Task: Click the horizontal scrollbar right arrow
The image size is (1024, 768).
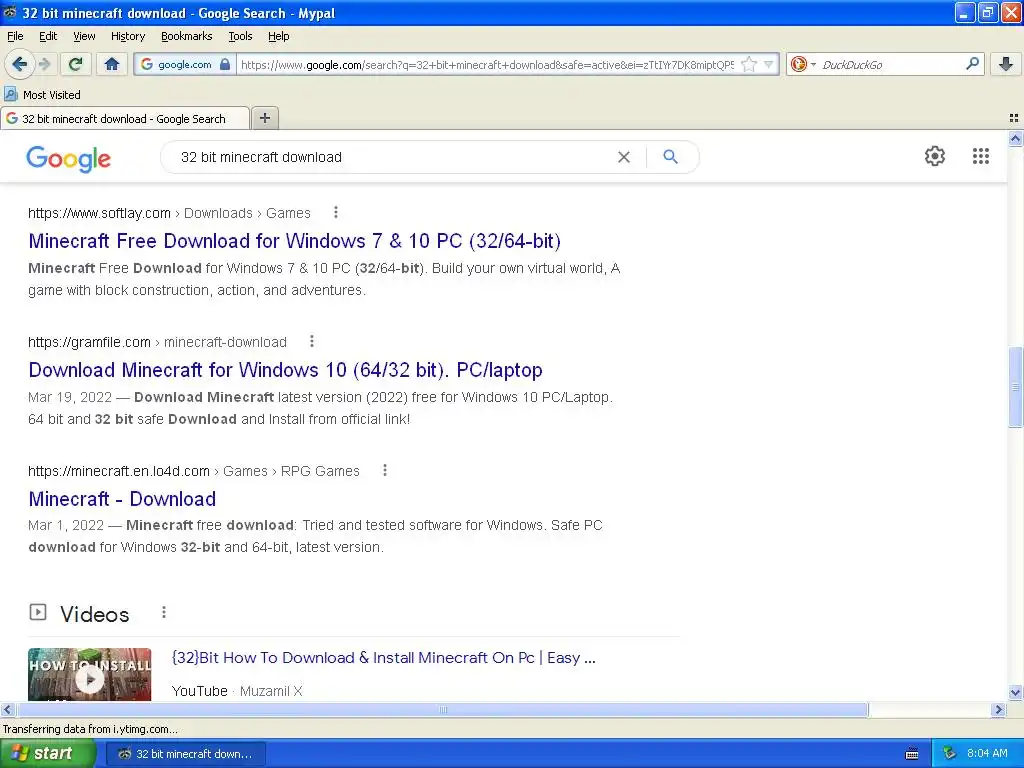Action: pyautogui.click(x=999, y=709)
